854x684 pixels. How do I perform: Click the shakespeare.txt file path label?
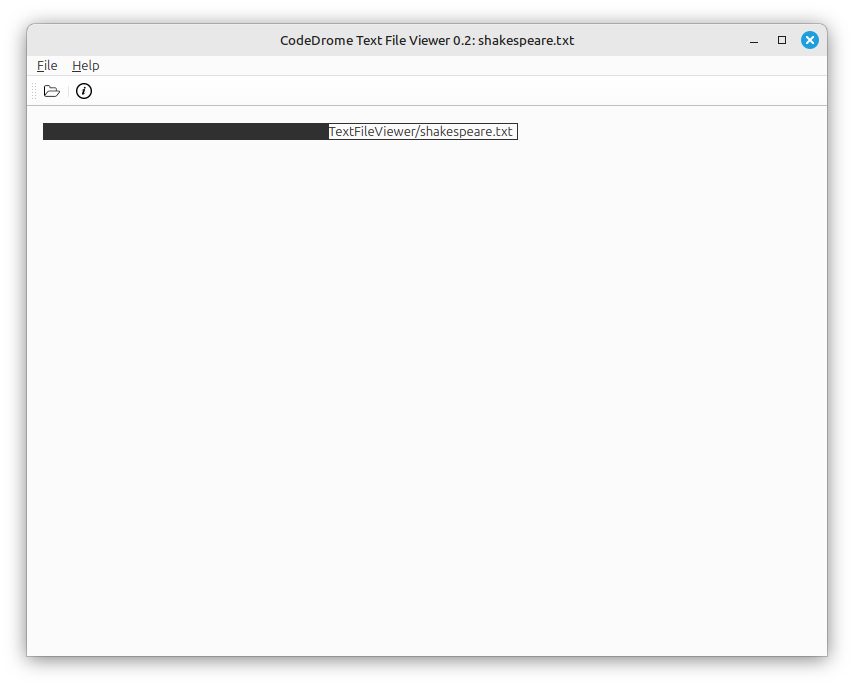280,132
